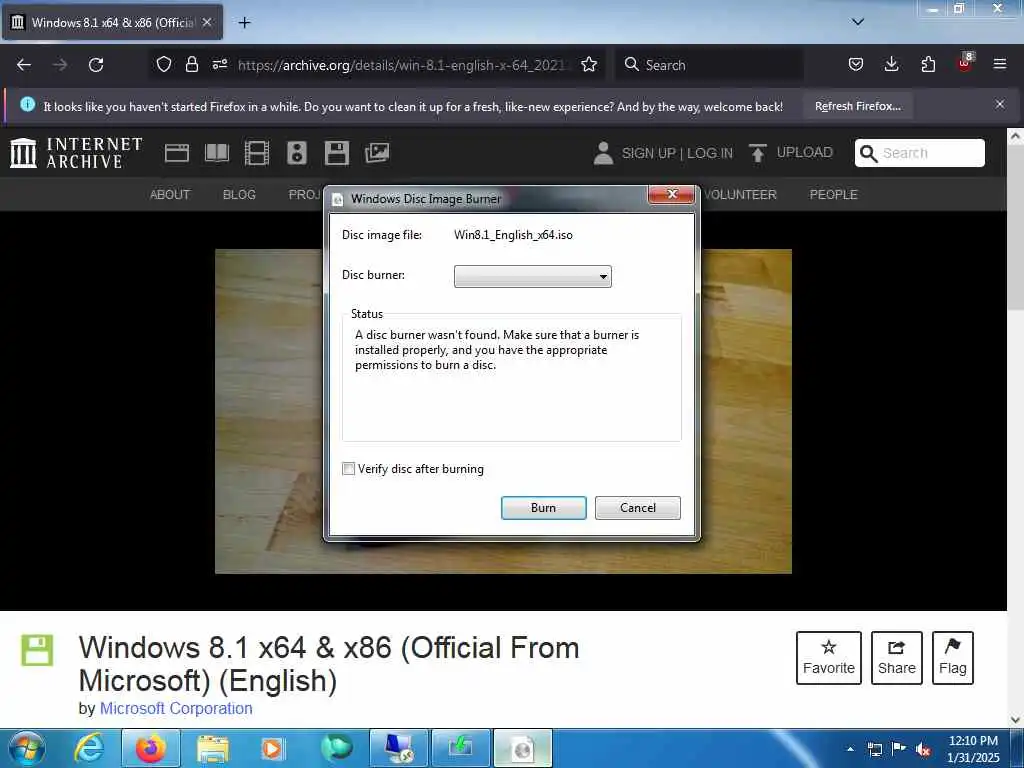Screen dimensions: 1024x768
Task: Click the green software floppy item icon
Action: (x=37, y=650)
